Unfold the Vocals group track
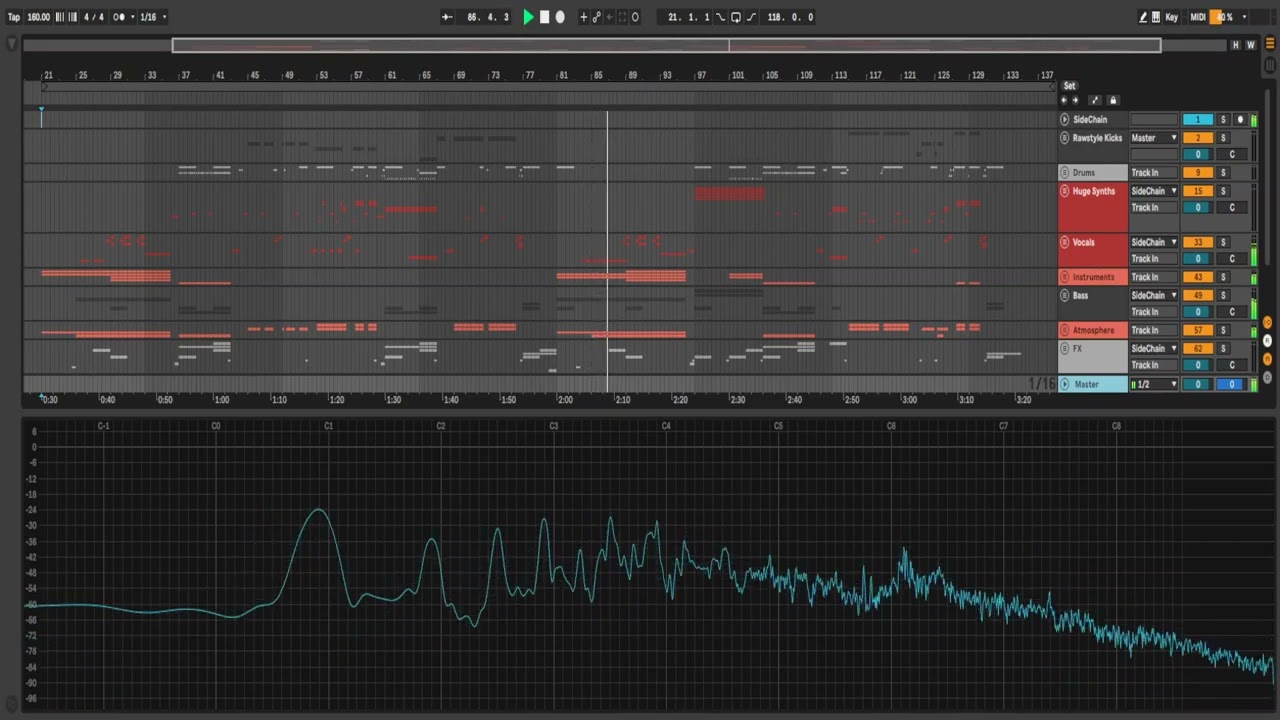The width and height of the screenshot is (1280, 720). [x=1065, y=242]
